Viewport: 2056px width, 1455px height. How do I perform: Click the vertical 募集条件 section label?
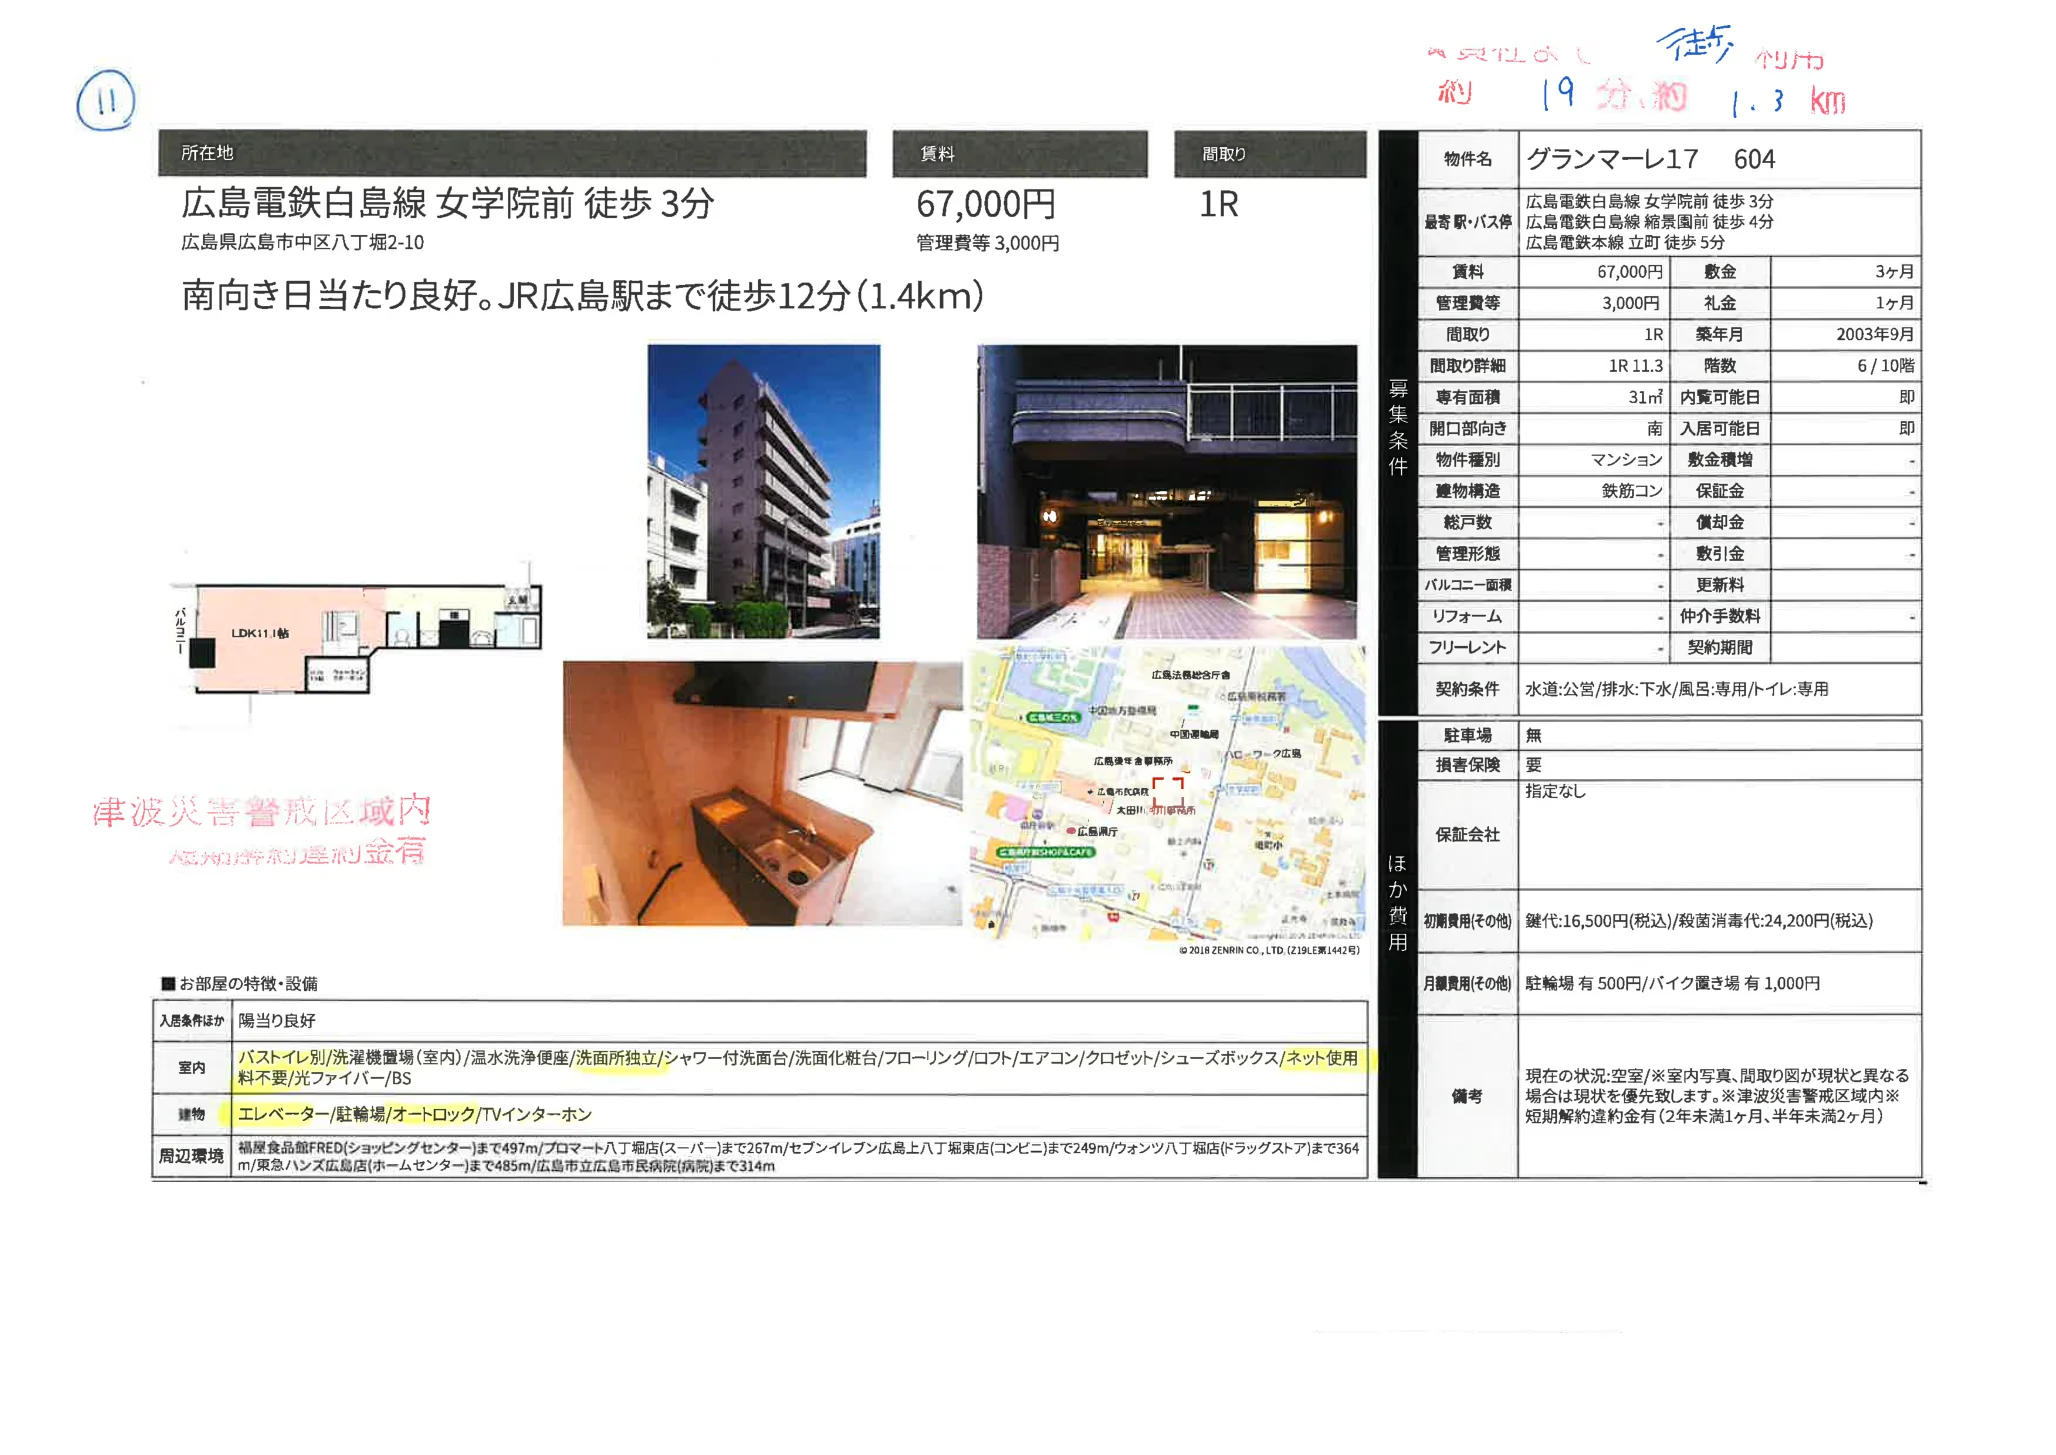[x=1398, y=427]
